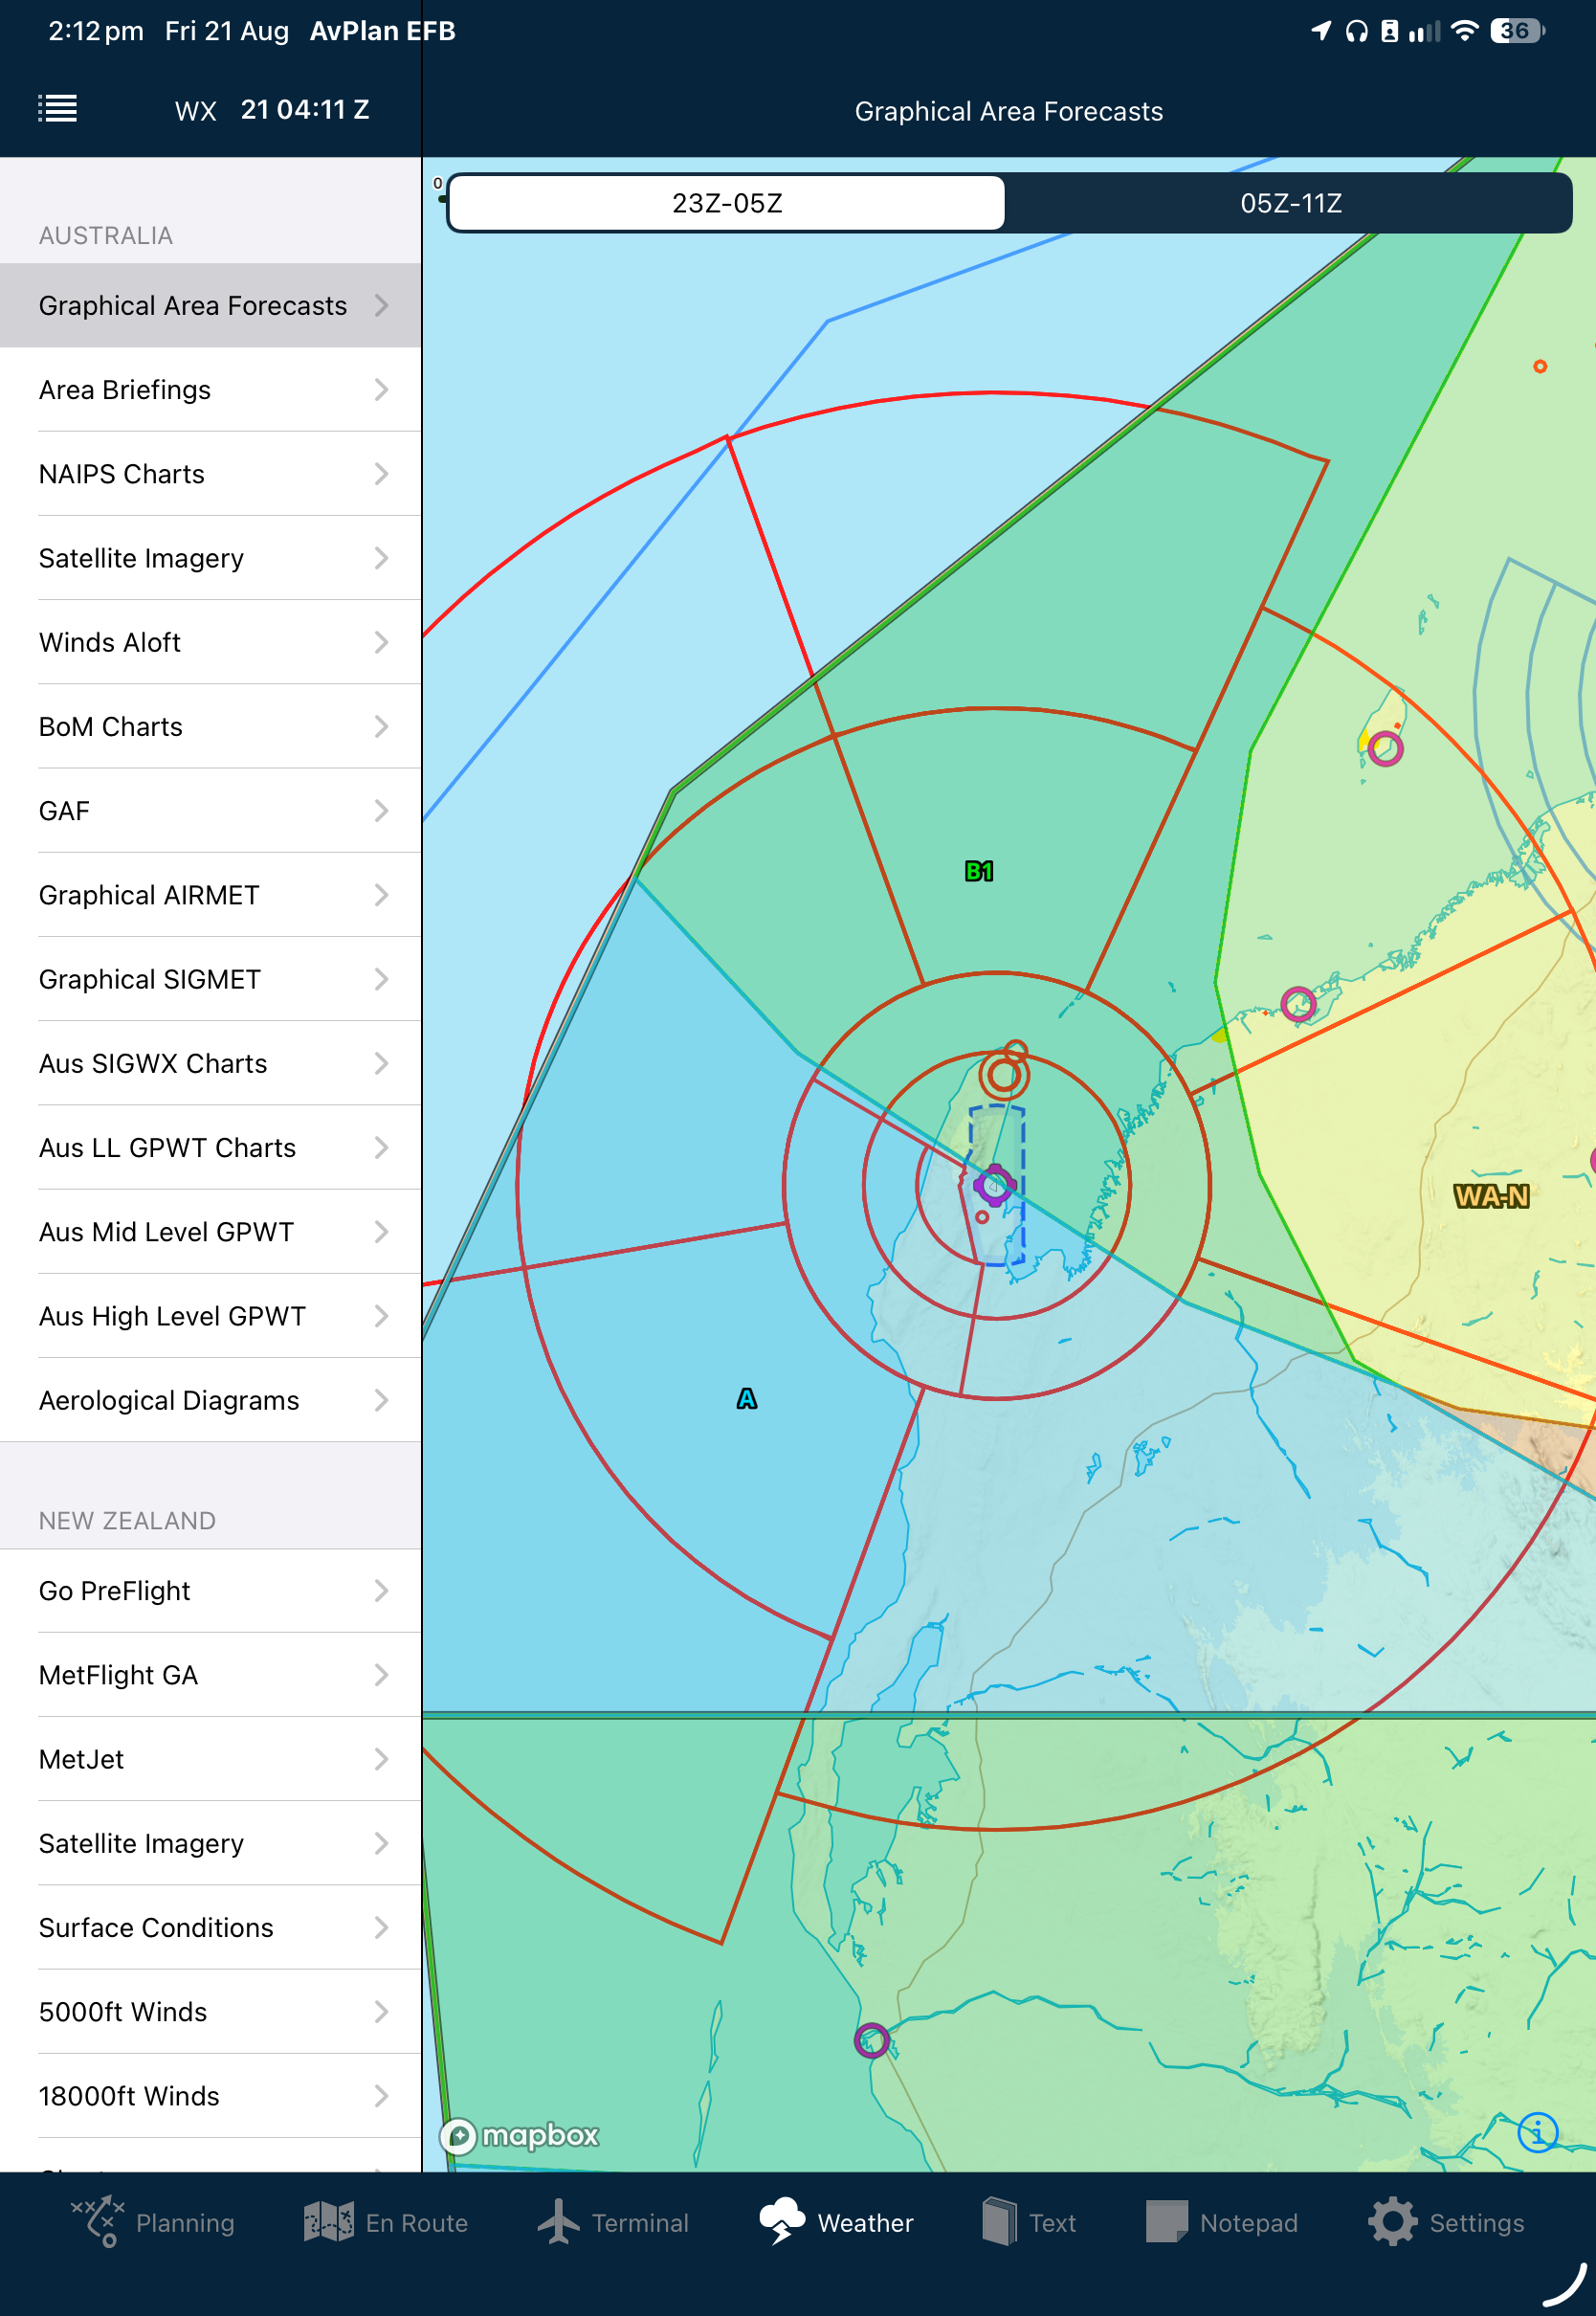Tap the headphones status icon

coord(1356,32)
